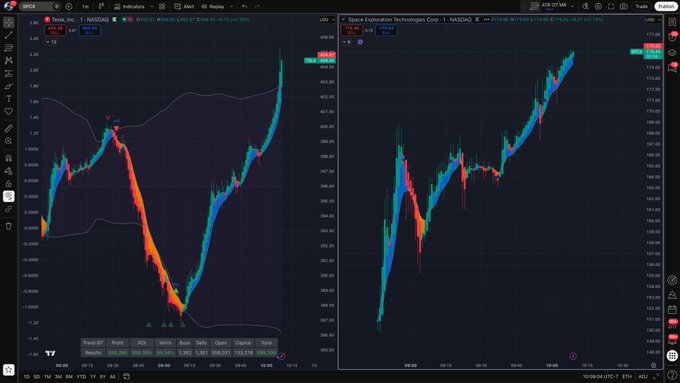Select the trend line drawing tool

pos(9,35)
